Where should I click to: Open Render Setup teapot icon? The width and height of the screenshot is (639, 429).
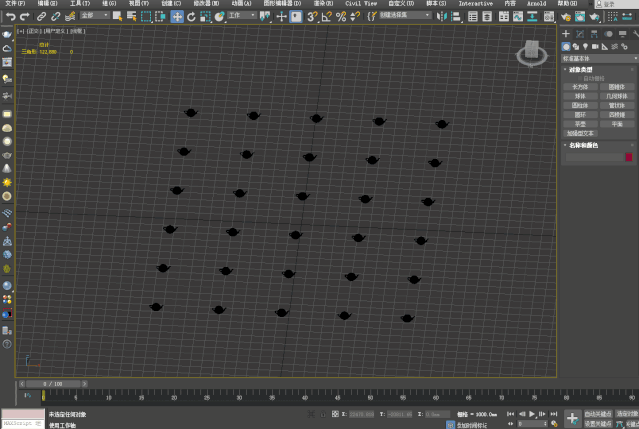(x=566, y=16)
